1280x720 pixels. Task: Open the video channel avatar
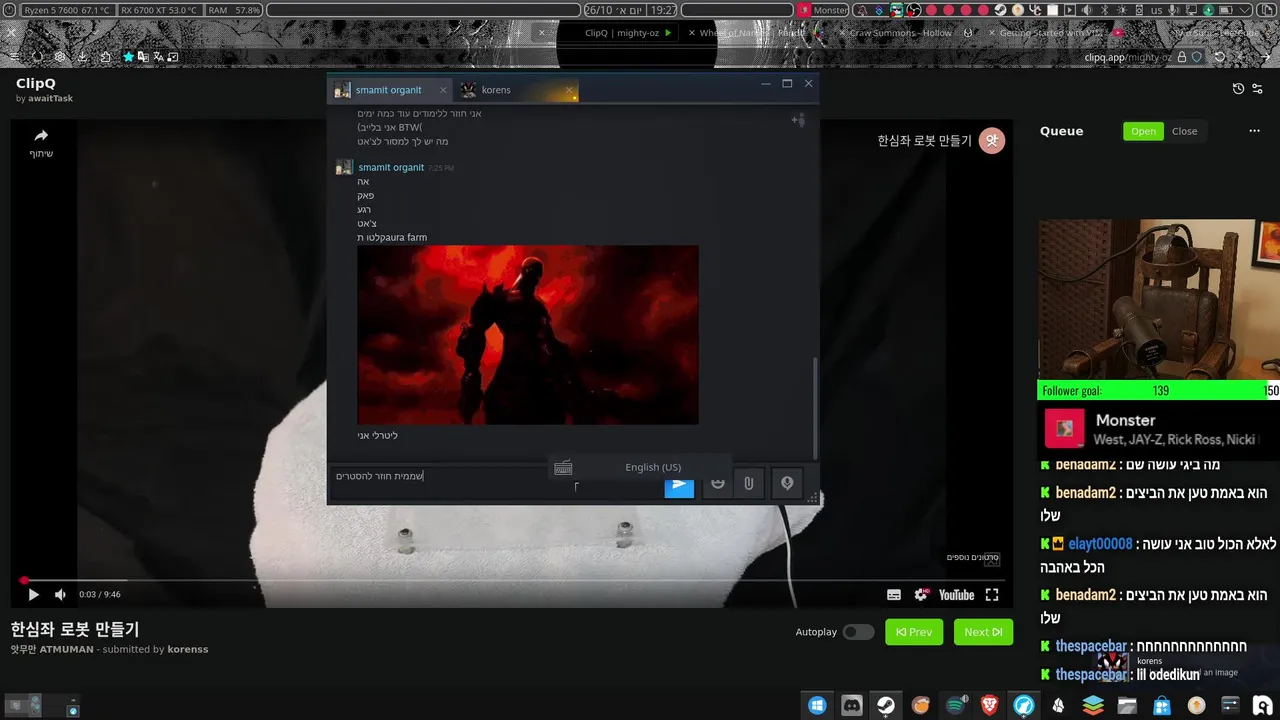point(991,141)
